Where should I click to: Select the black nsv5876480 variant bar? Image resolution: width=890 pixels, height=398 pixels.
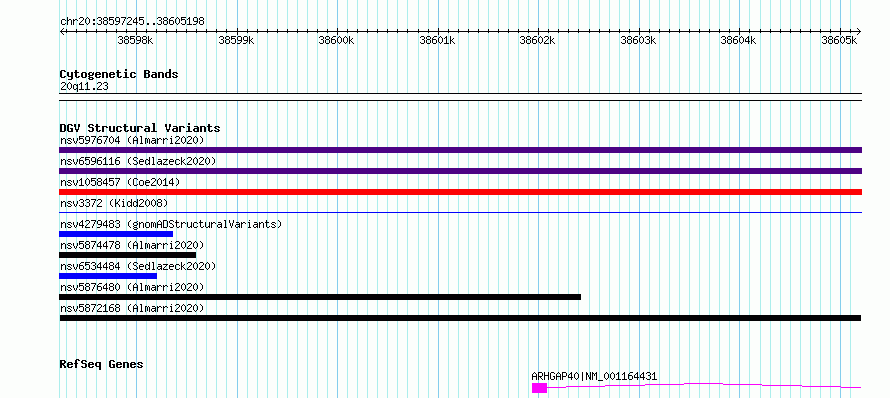point(320,297)
